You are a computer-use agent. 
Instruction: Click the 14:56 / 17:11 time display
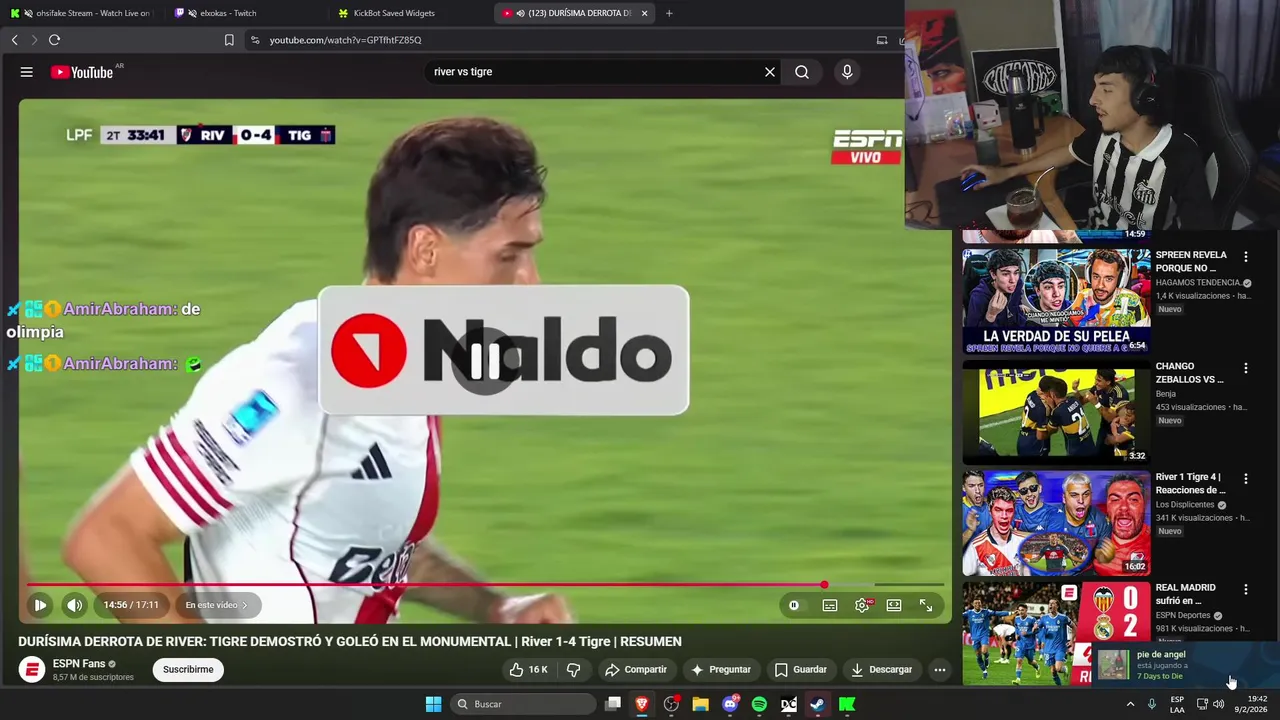coord(131,605)
